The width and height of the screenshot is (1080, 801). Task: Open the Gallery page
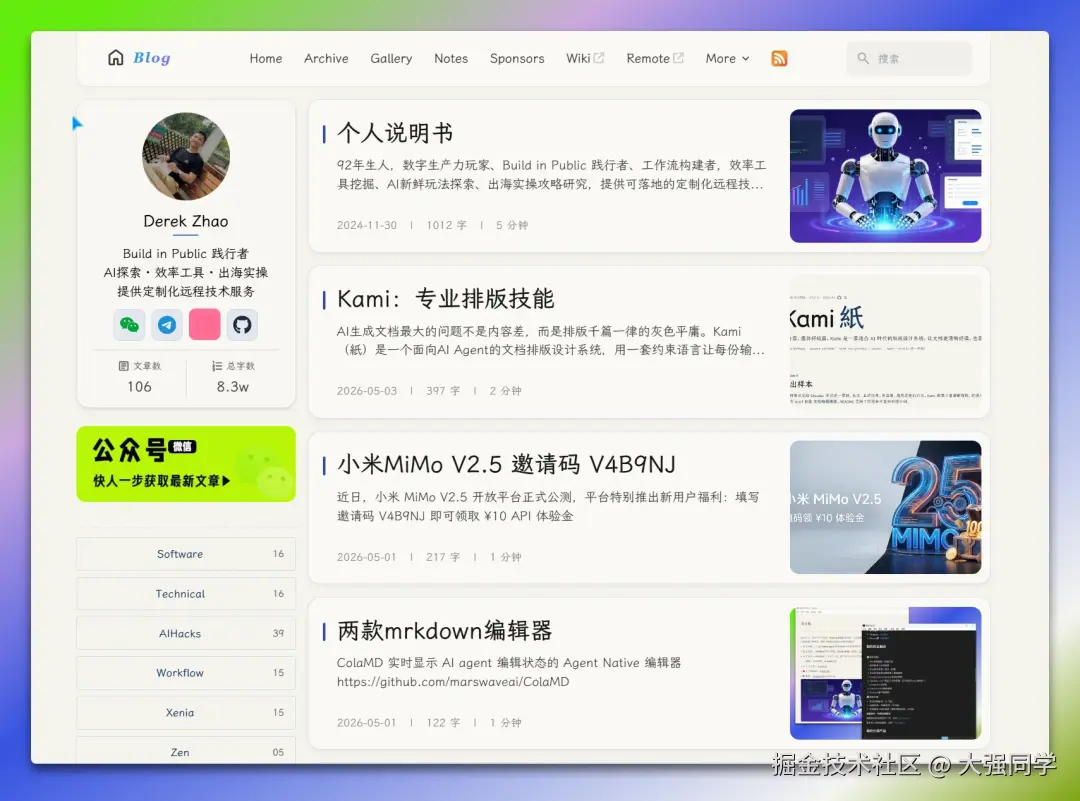(391, 59)
